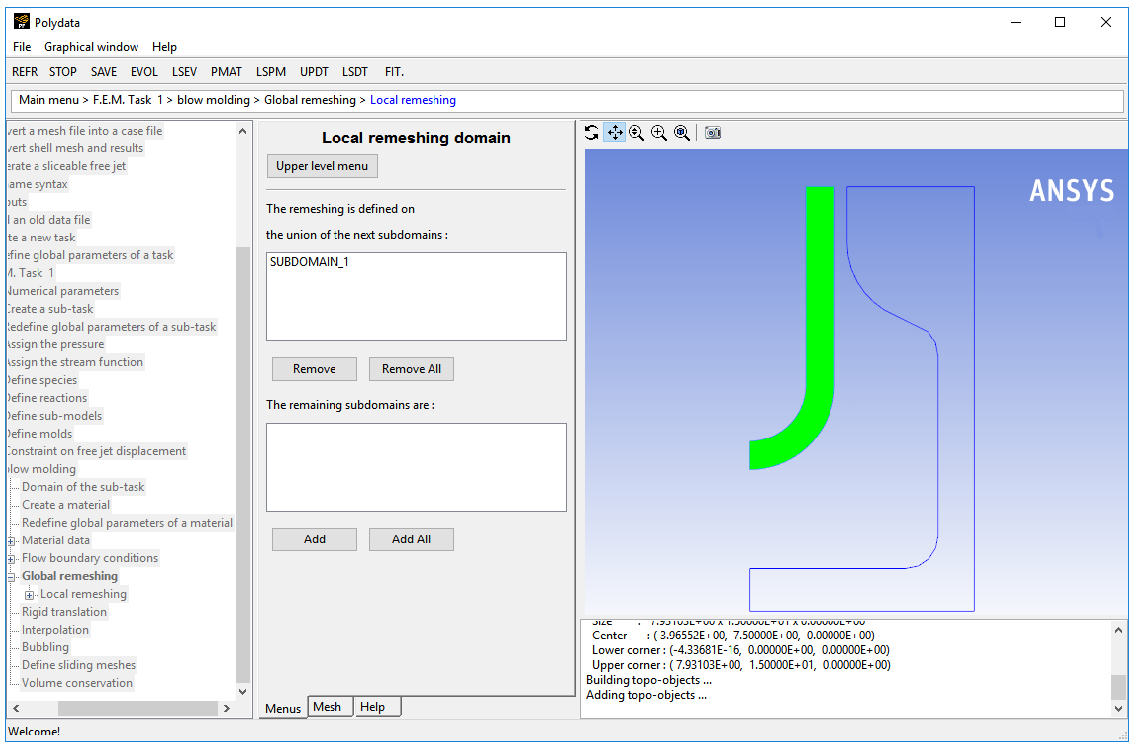Select Assign the stream function tree item
Image resolution: width=1133 pixels, height=749 pixels.
[75, 362]
